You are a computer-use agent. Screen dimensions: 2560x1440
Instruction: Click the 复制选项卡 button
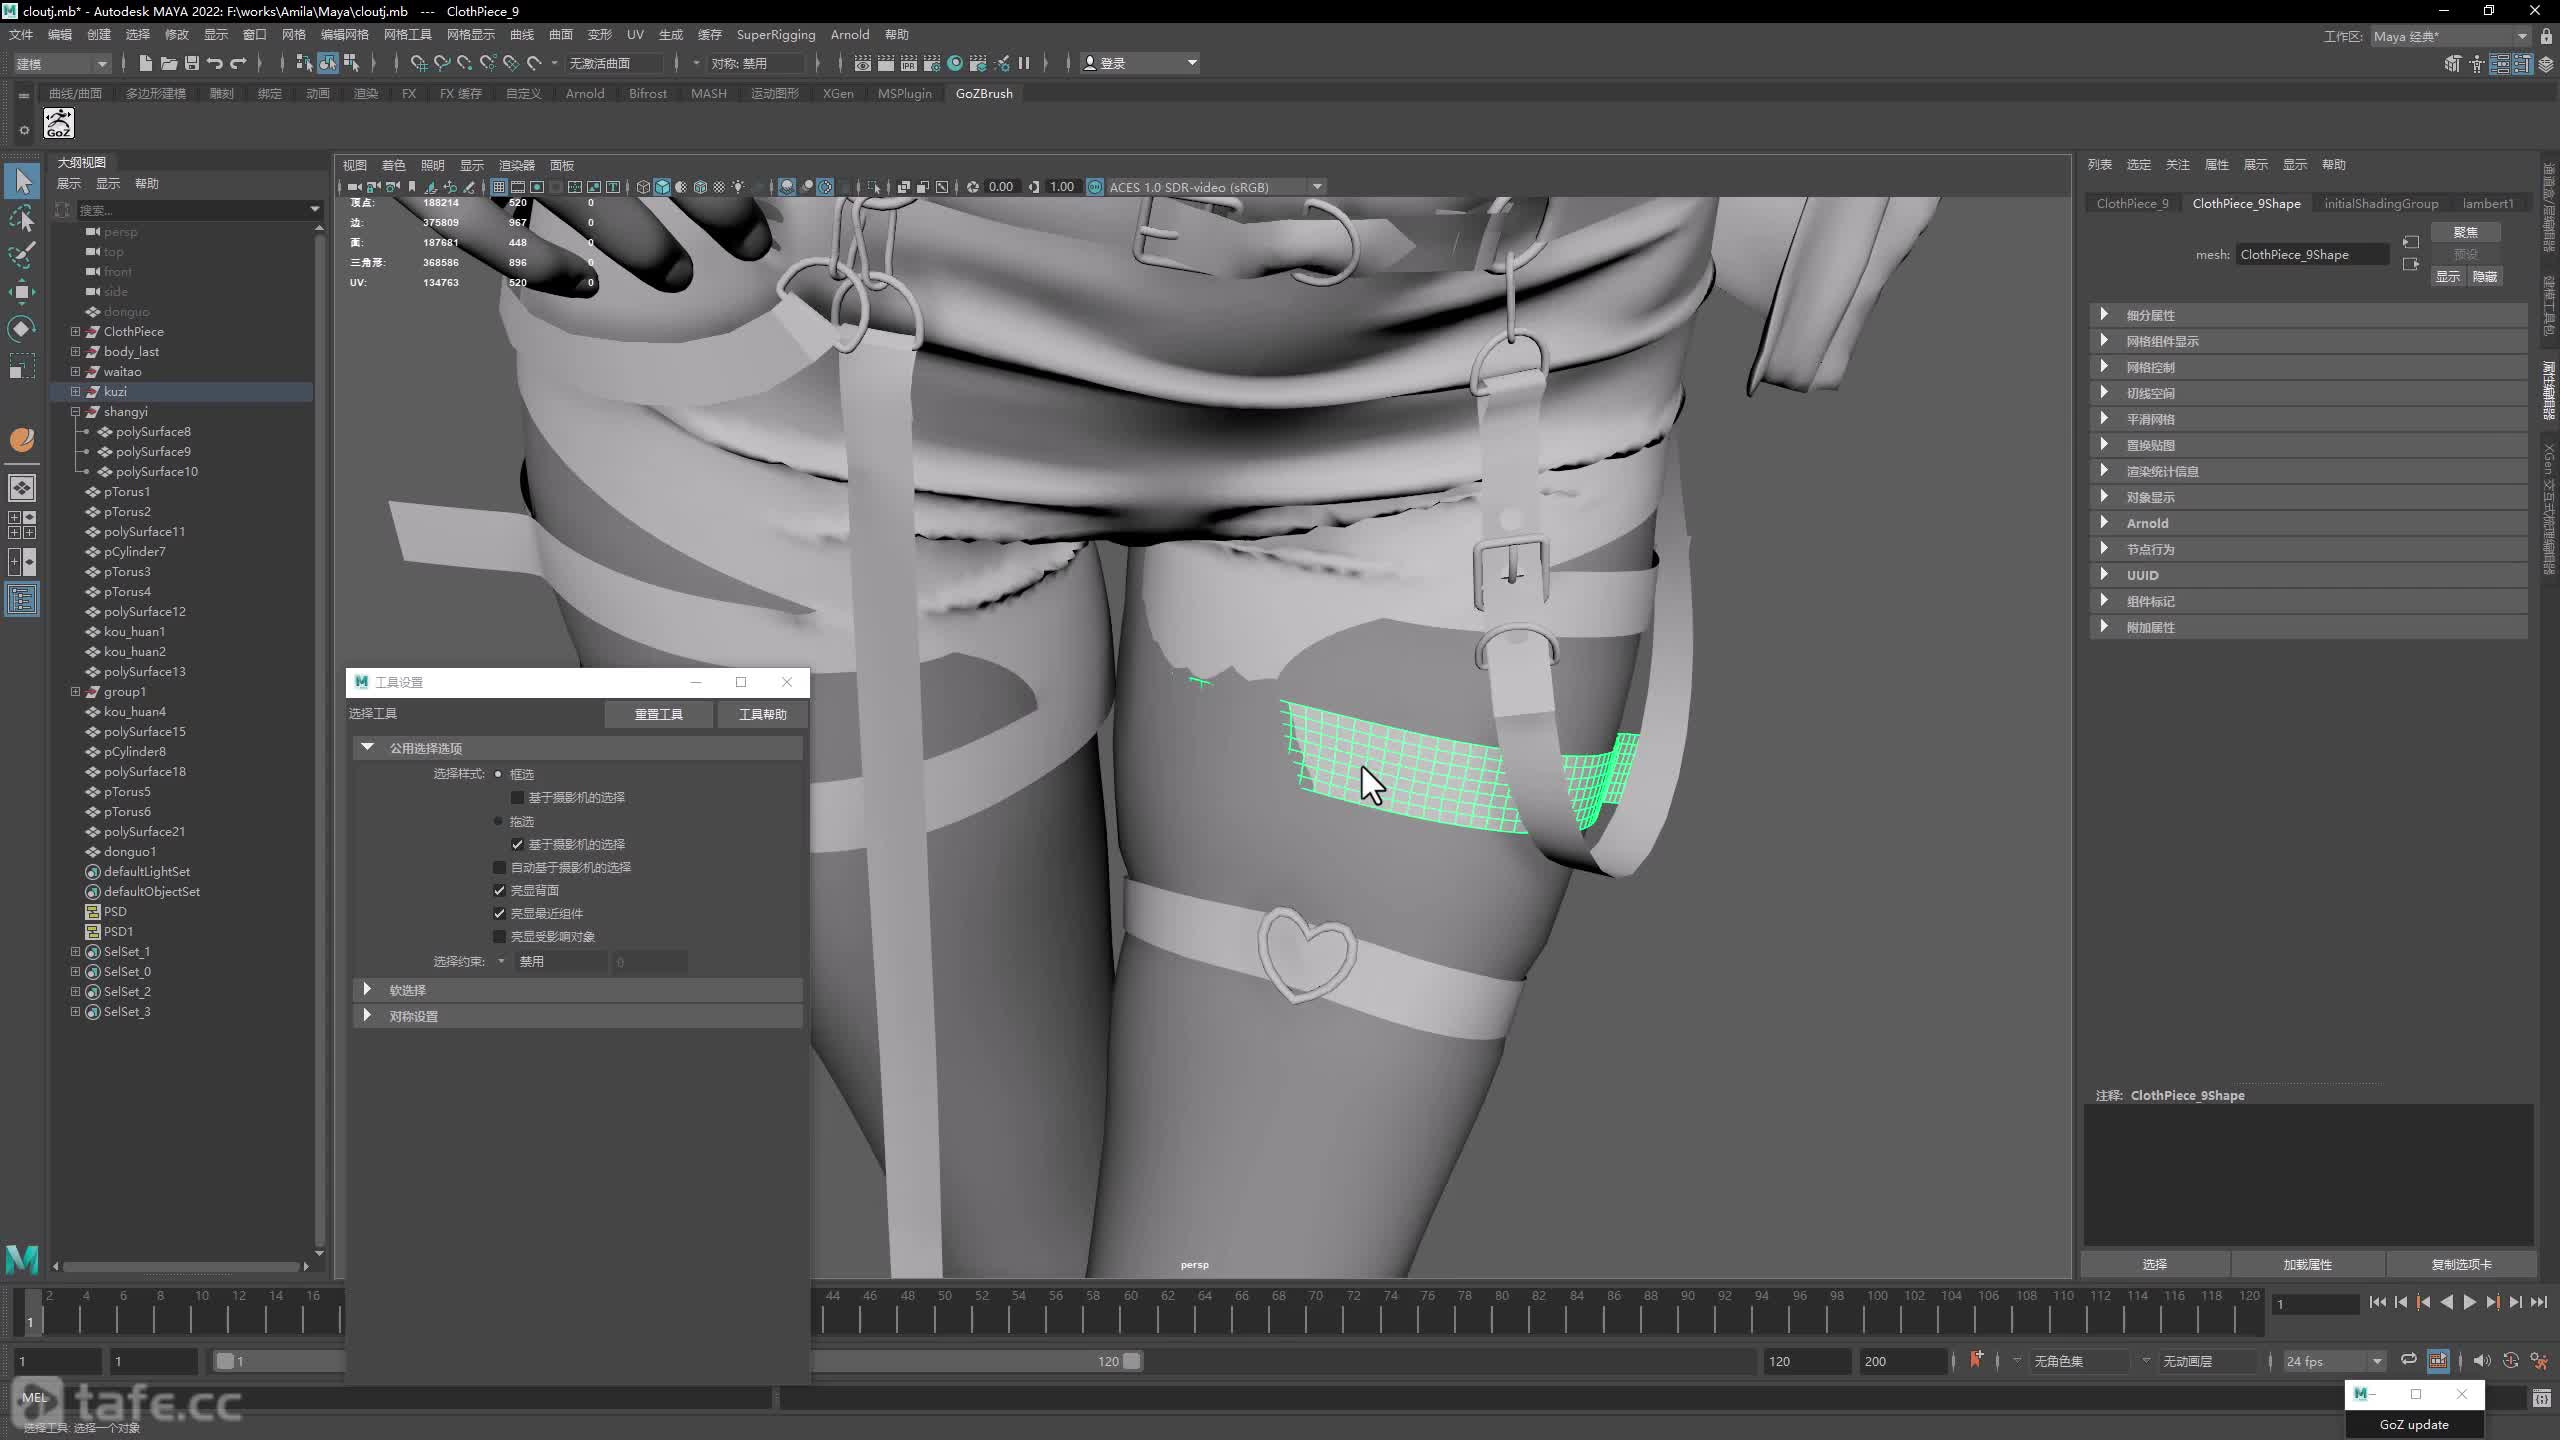(2462, 1264)
